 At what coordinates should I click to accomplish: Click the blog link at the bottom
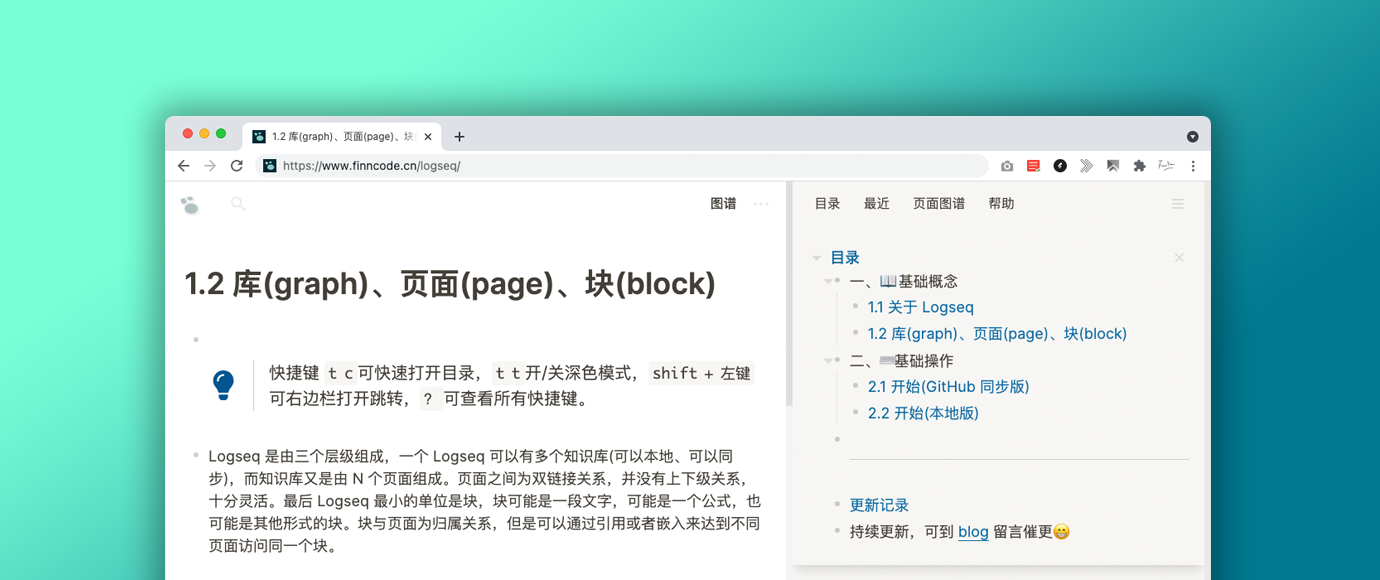pos(973,532)
